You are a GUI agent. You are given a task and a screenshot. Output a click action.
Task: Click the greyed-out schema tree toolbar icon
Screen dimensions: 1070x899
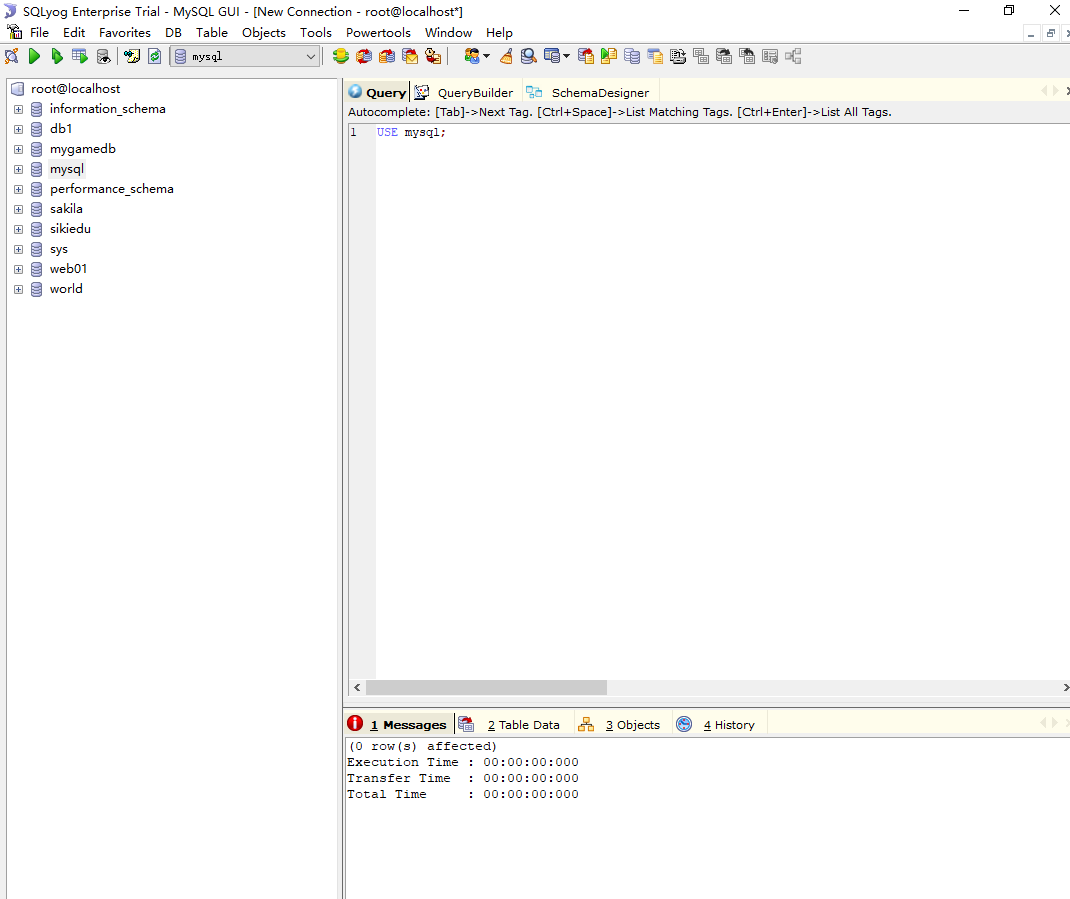click(x=793, y=57)
